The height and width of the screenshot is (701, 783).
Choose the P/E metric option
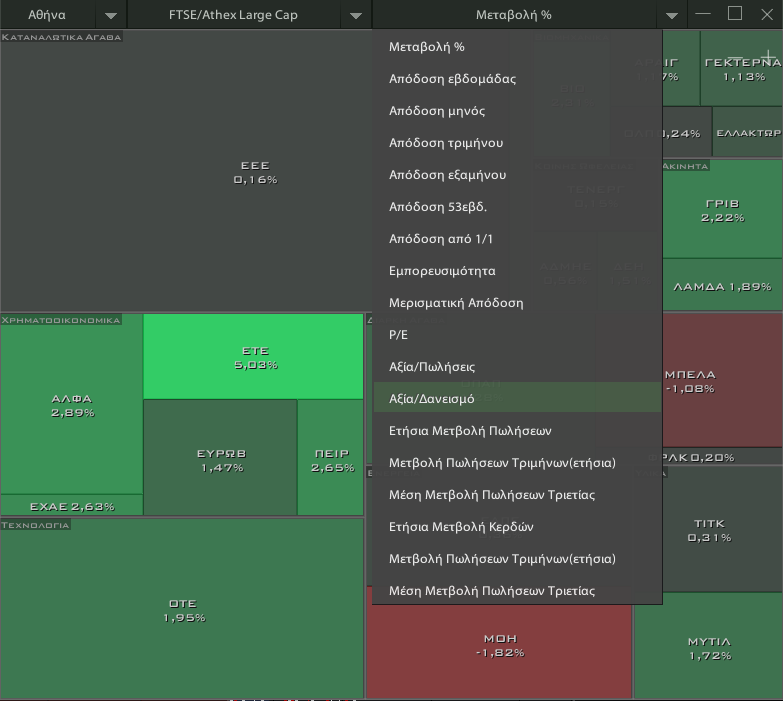coord(517,335)
